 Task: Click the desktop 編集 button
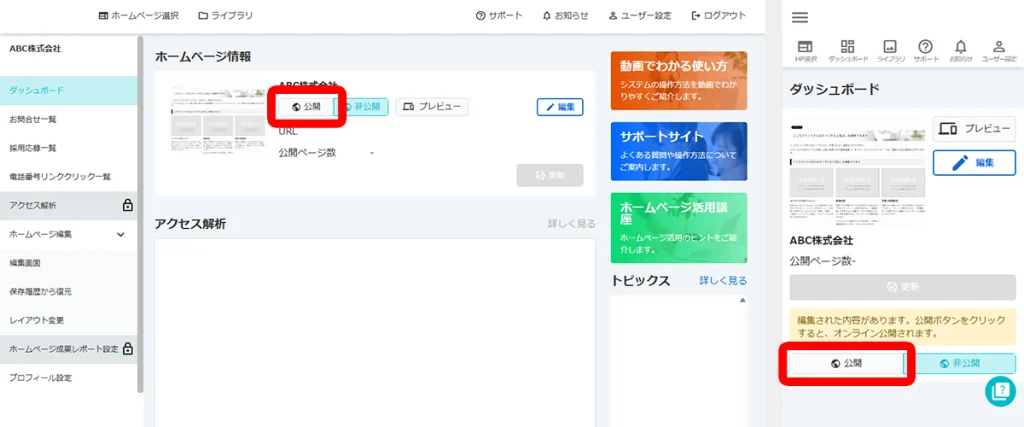pos(559,107)
